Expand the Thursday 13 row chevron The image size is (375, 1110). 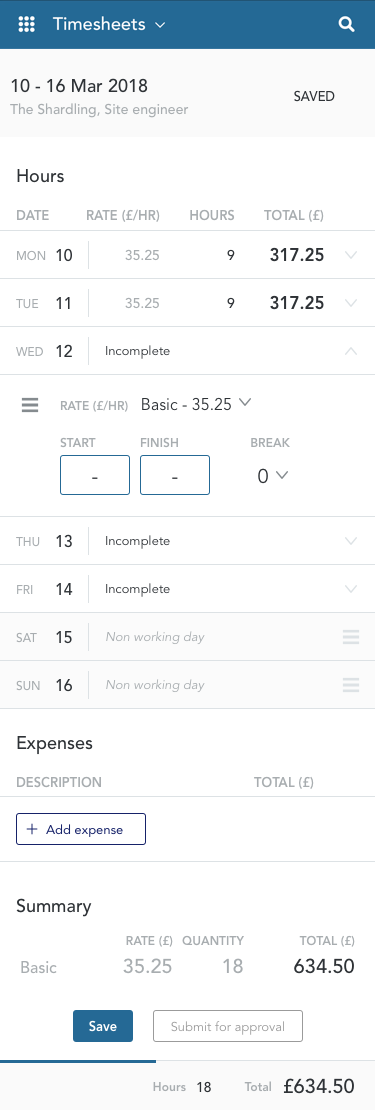(350, 541)
